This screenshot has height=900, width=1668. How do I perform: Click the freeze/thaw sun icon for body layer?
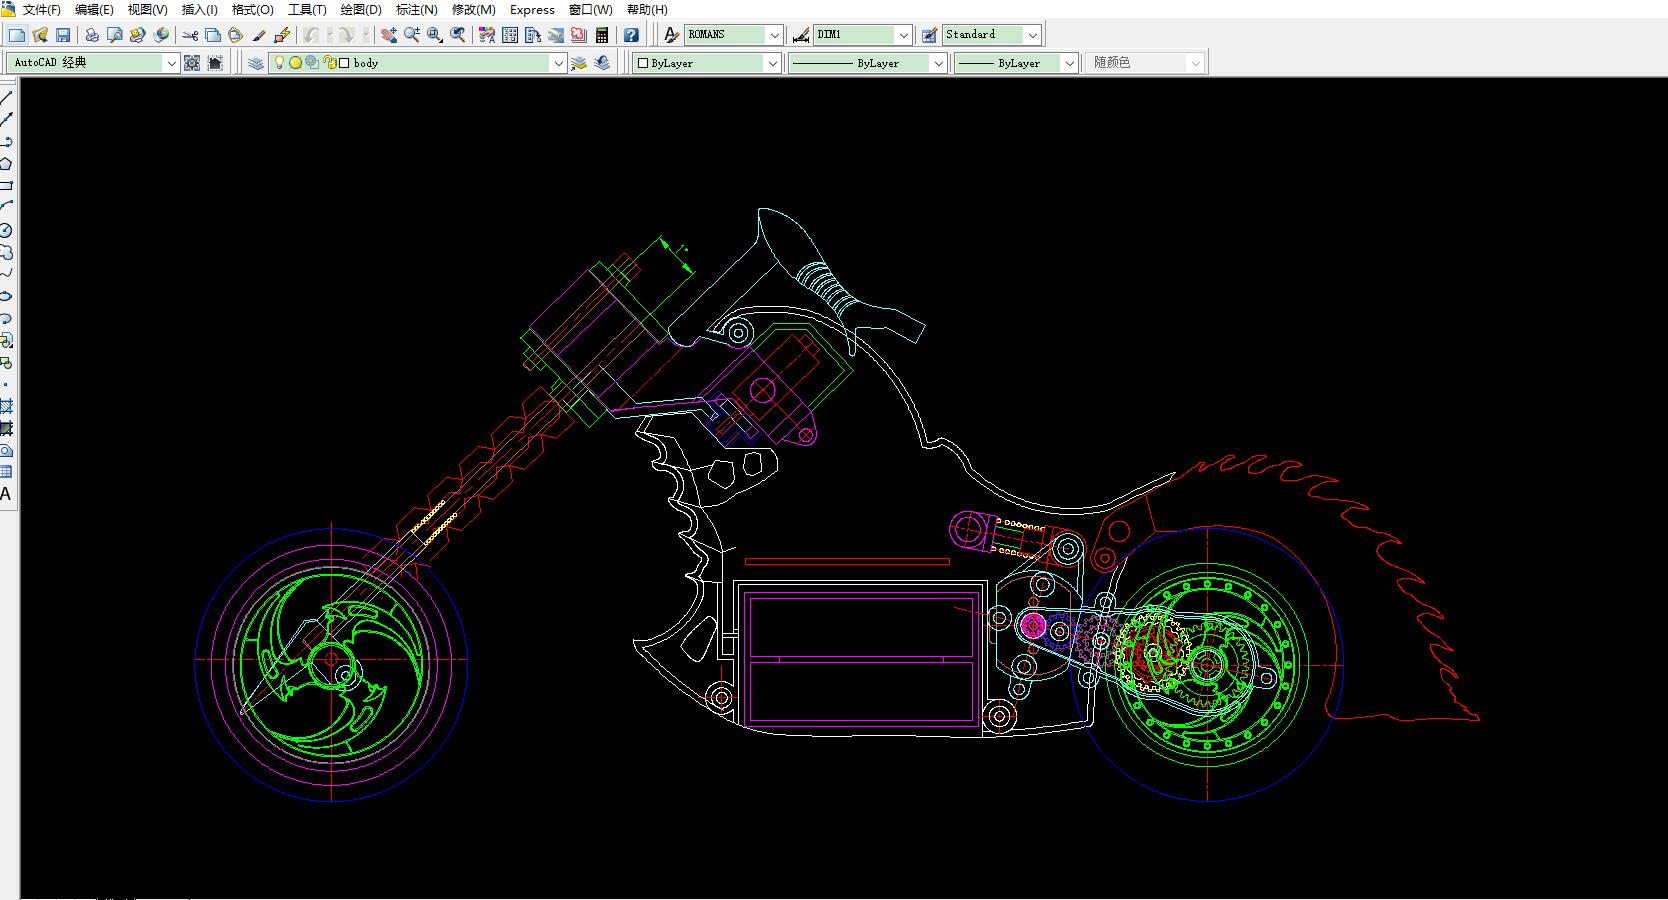click(x=296, y=62)
